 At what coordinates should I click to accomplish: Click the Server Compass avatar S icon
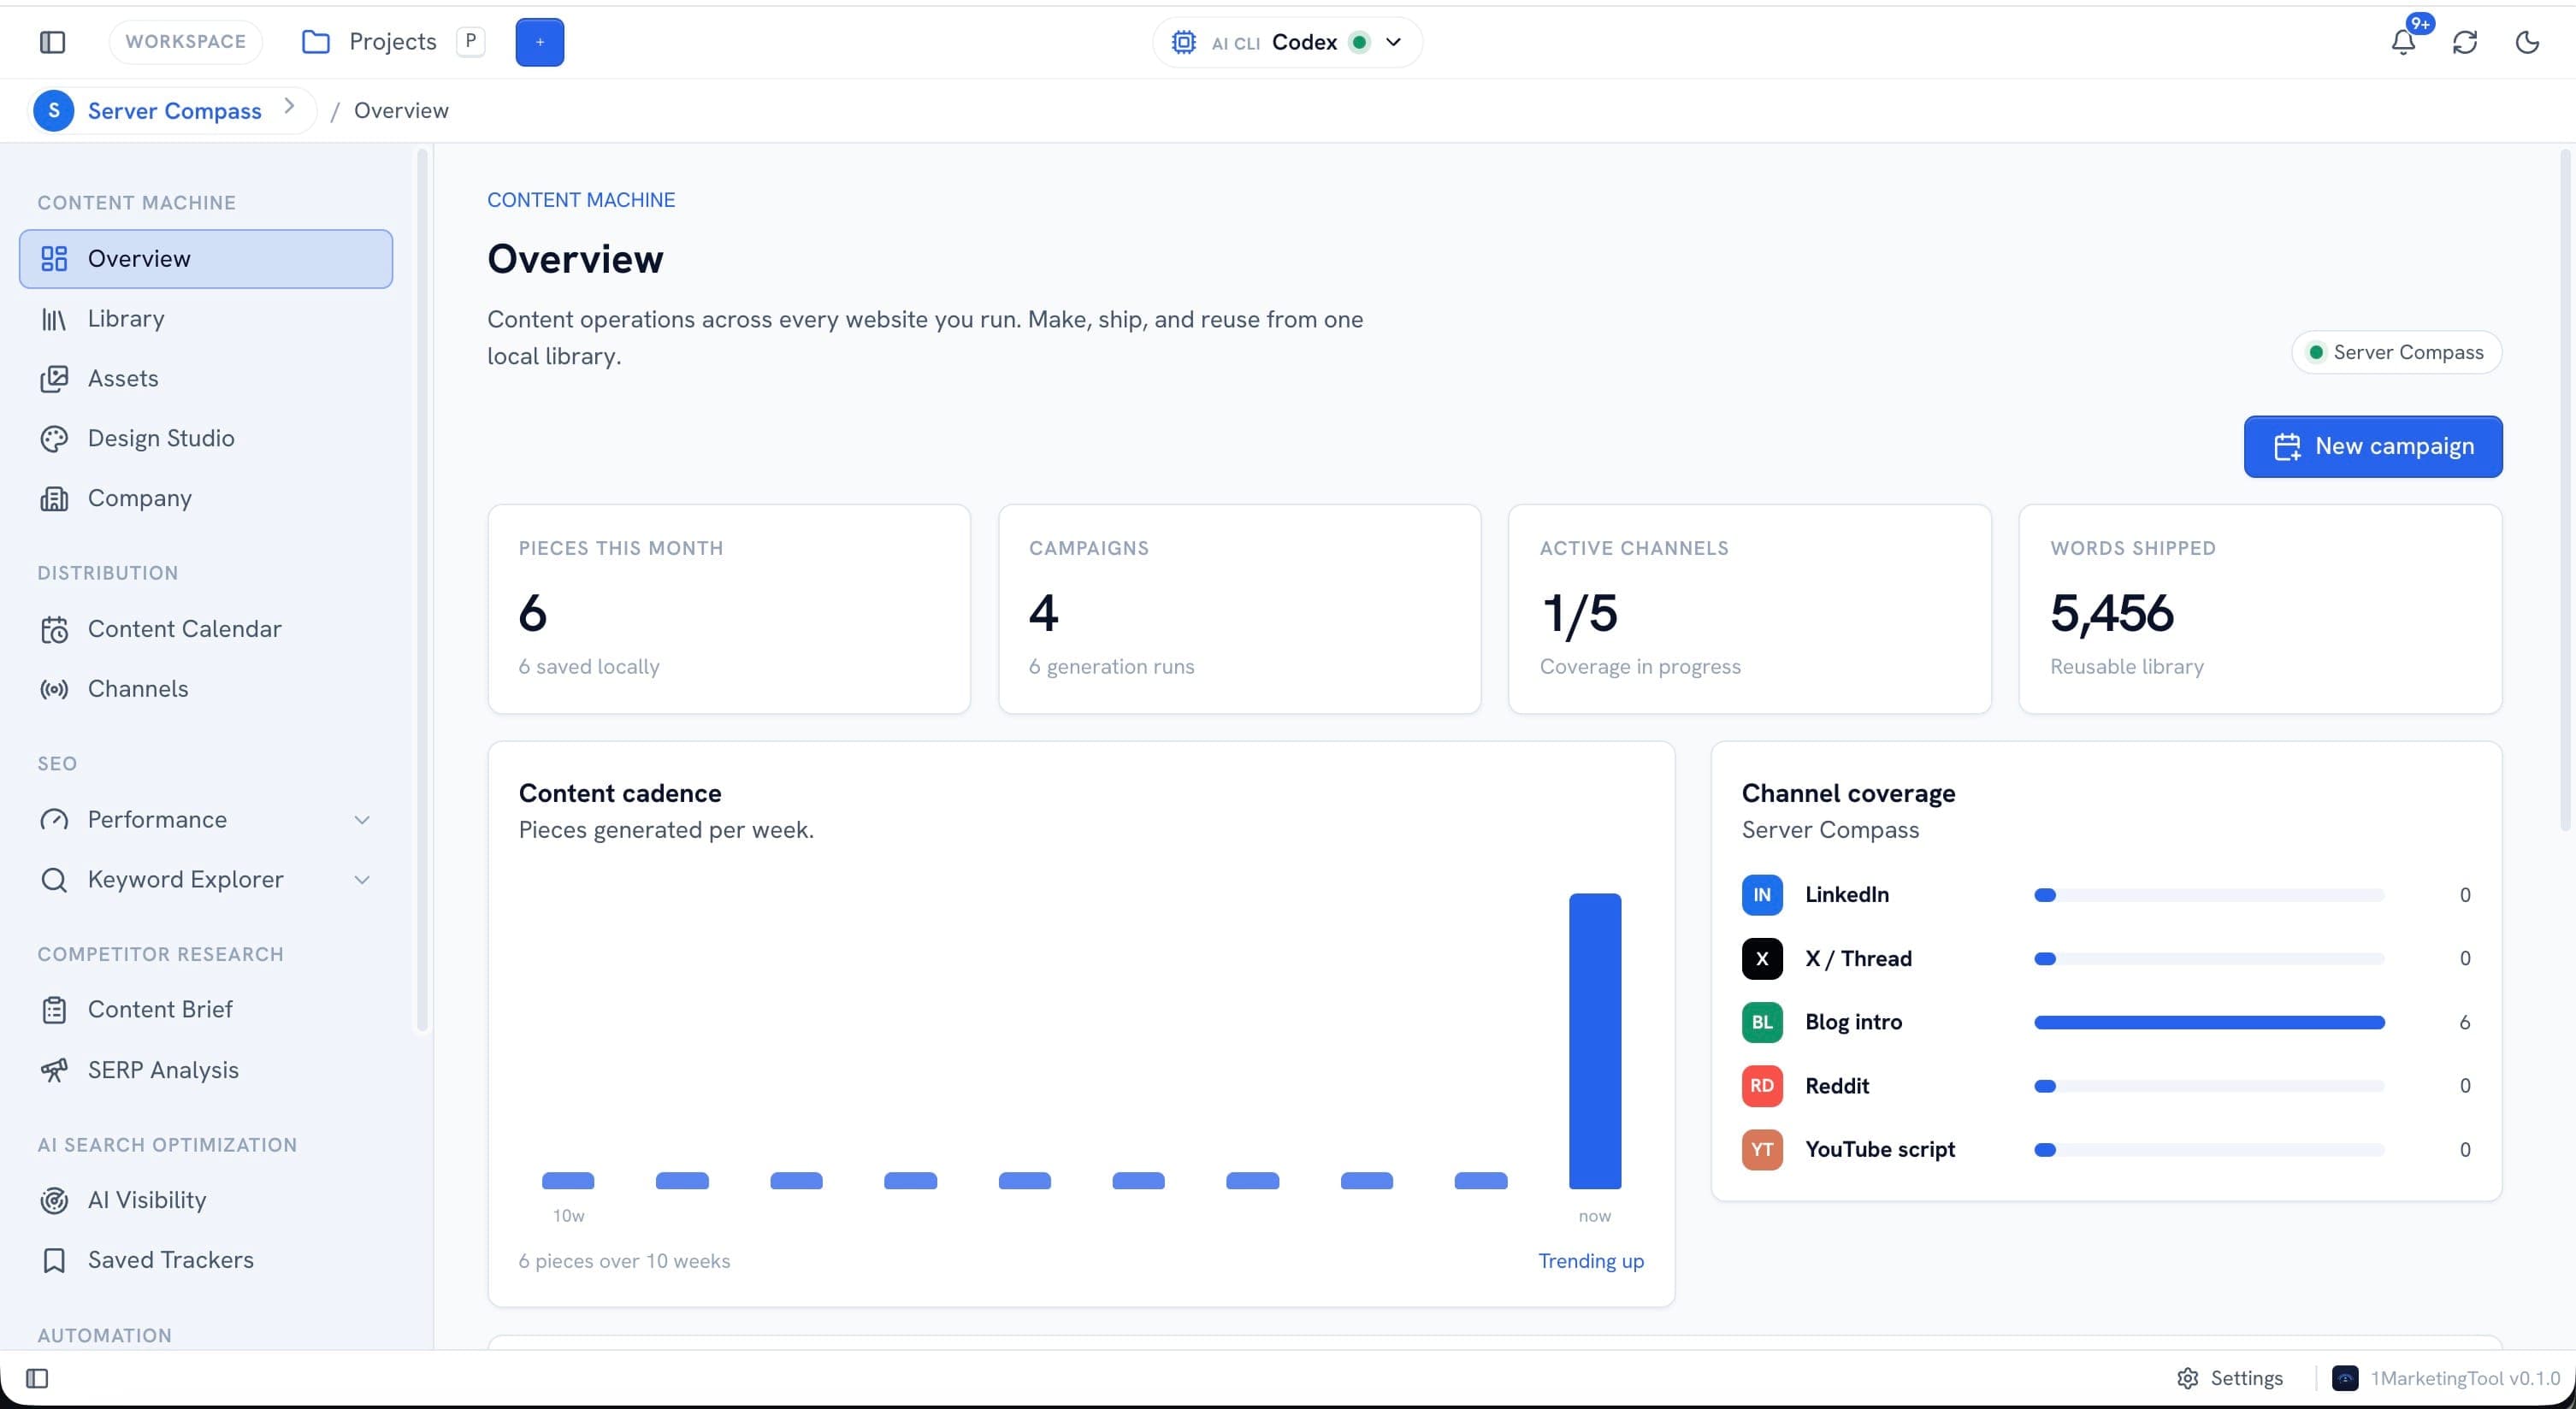tap(54, 110)
